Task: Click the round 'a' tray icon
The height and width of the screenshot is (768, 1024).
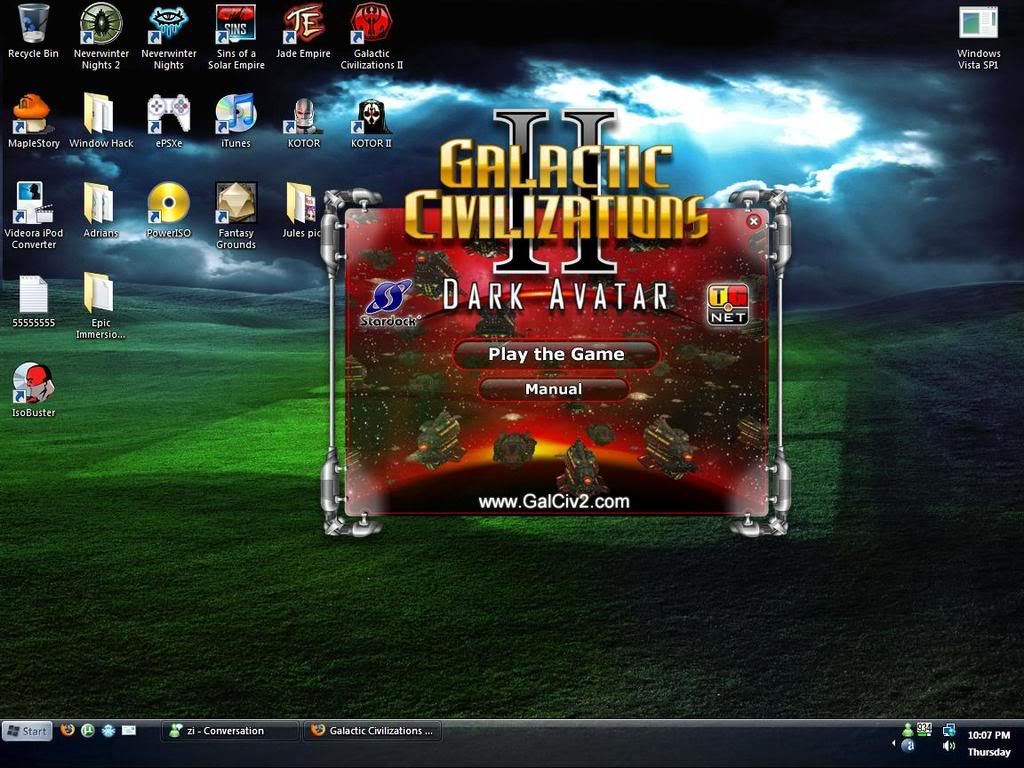Action: click(x=908, y=746)
